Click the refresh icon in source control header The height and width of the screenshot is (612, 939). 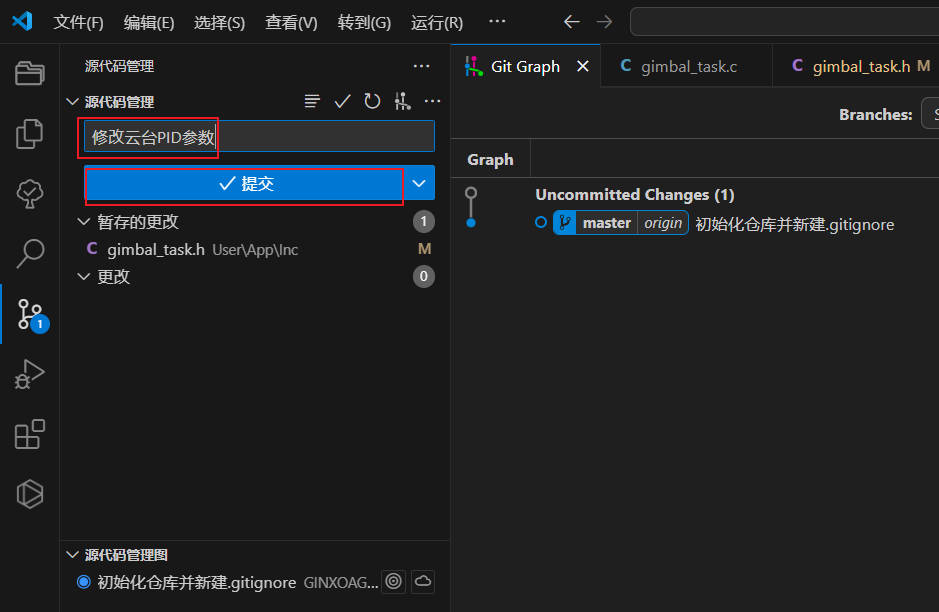click(372, 101)
